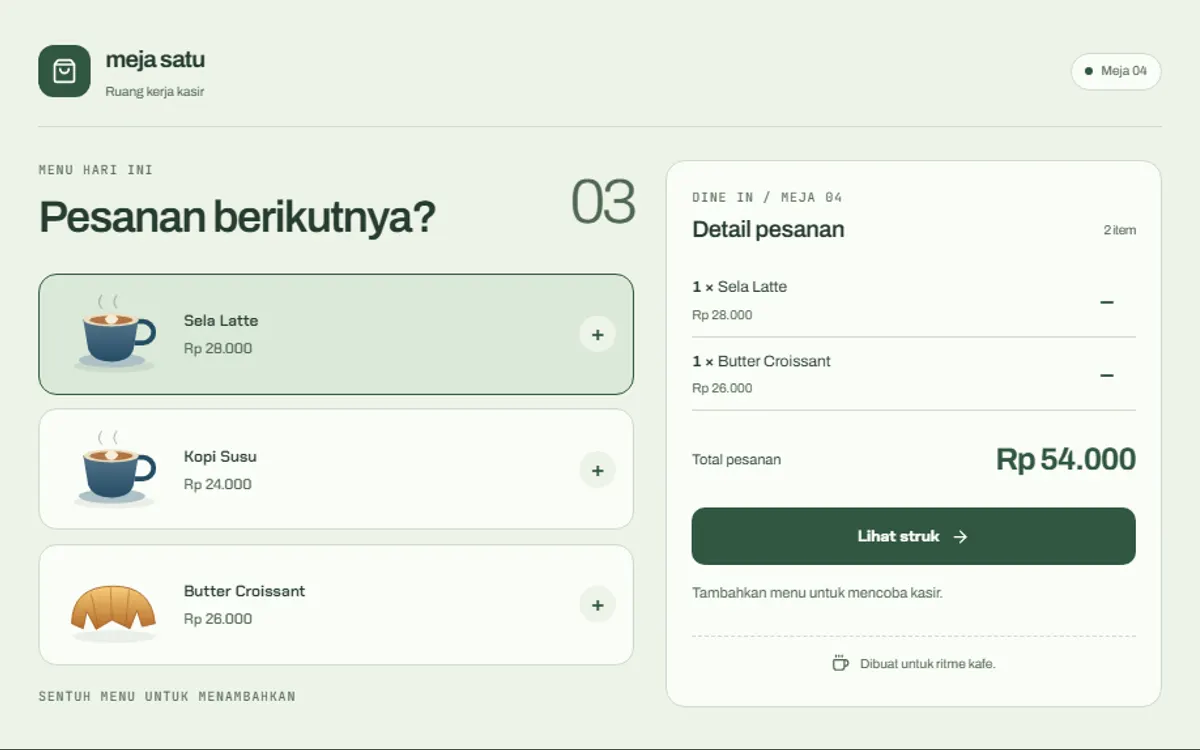Click the 'Dibuat untuk ritme kafe.' footer text

(x=928, y=664)
